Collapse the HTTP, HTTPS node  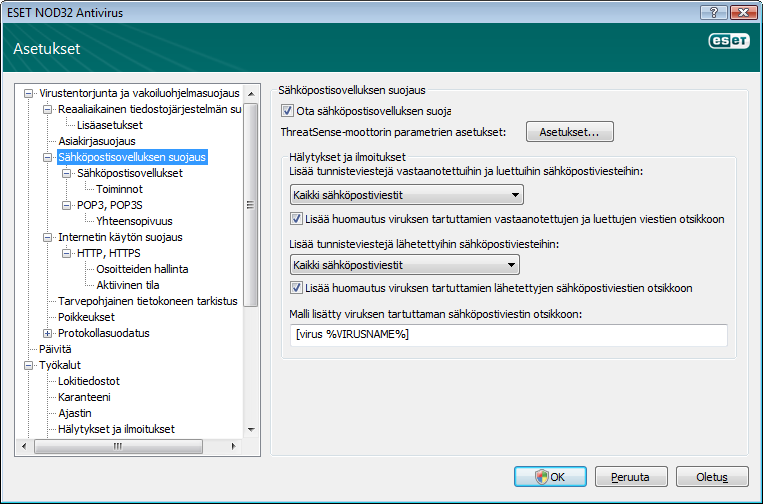click(x=66, y=253)
